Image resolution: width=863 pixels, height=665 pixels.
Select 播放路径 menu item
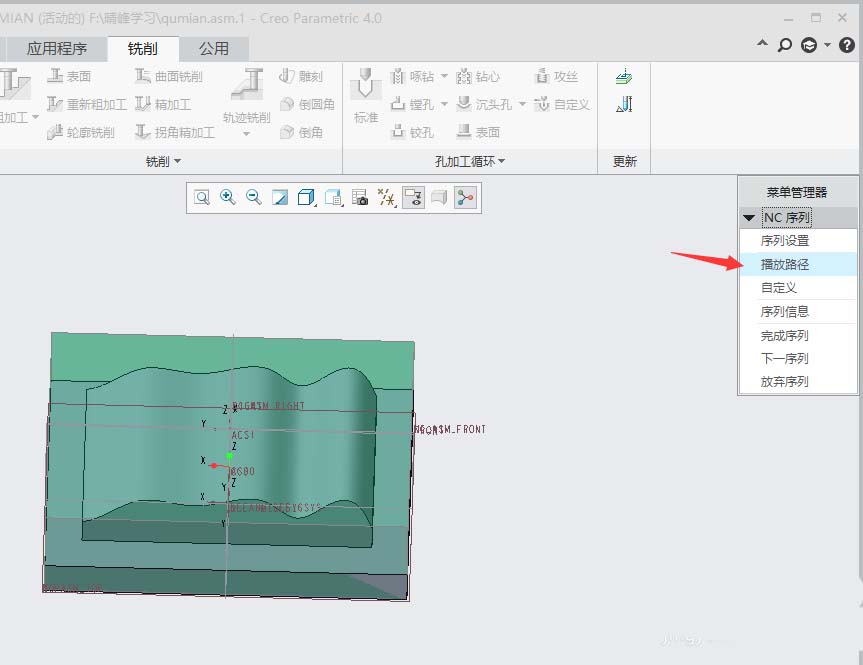tap(798, 264)
